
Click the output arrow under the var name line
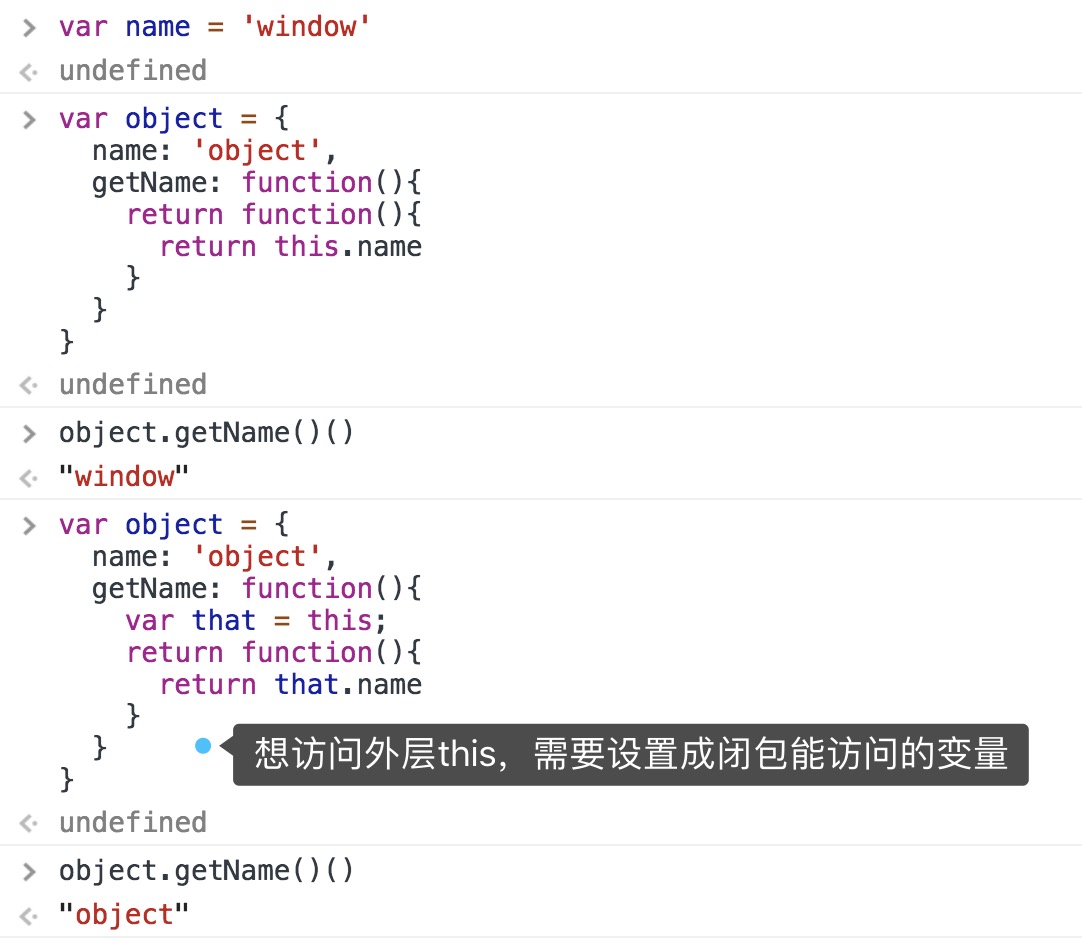[x=30, y=71]
